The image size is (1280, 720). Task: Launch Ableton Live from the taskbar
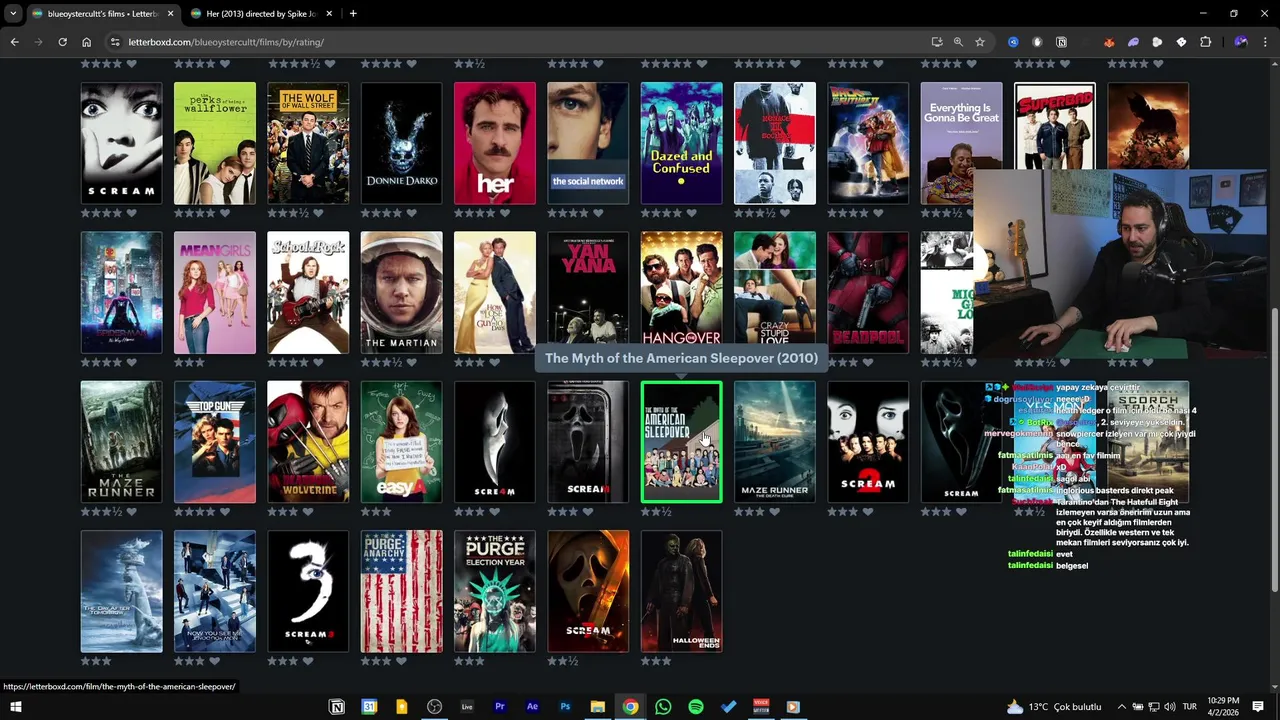(x=467, y=707)
